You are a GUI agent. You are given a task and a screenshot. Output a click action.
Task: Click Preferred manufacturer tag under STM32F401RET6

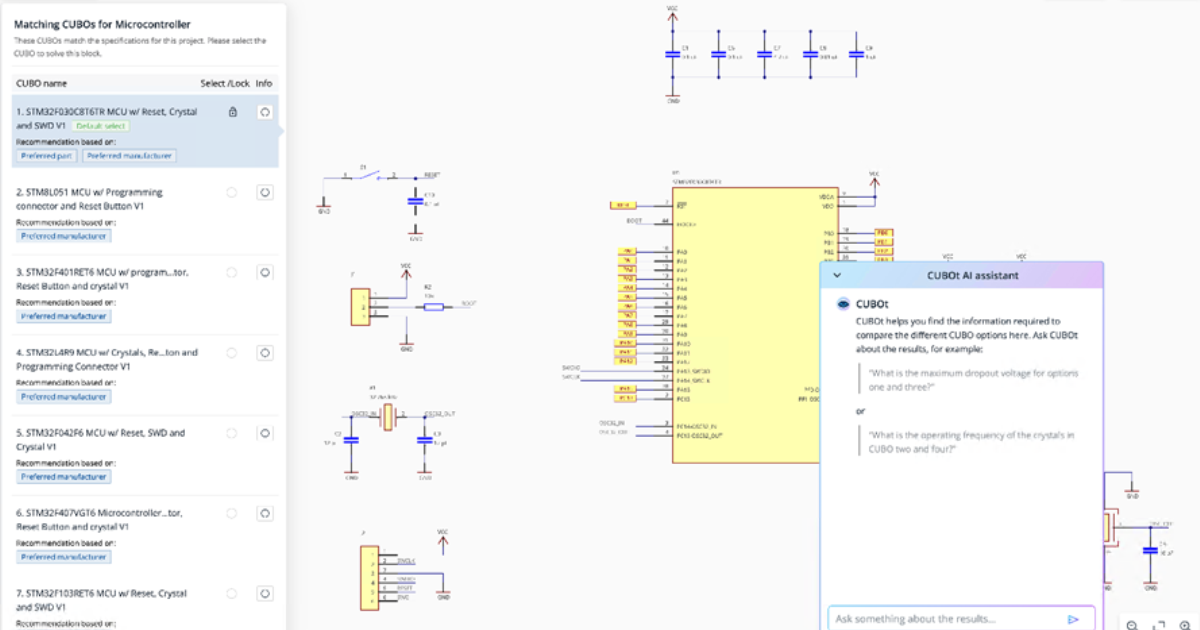64,316
